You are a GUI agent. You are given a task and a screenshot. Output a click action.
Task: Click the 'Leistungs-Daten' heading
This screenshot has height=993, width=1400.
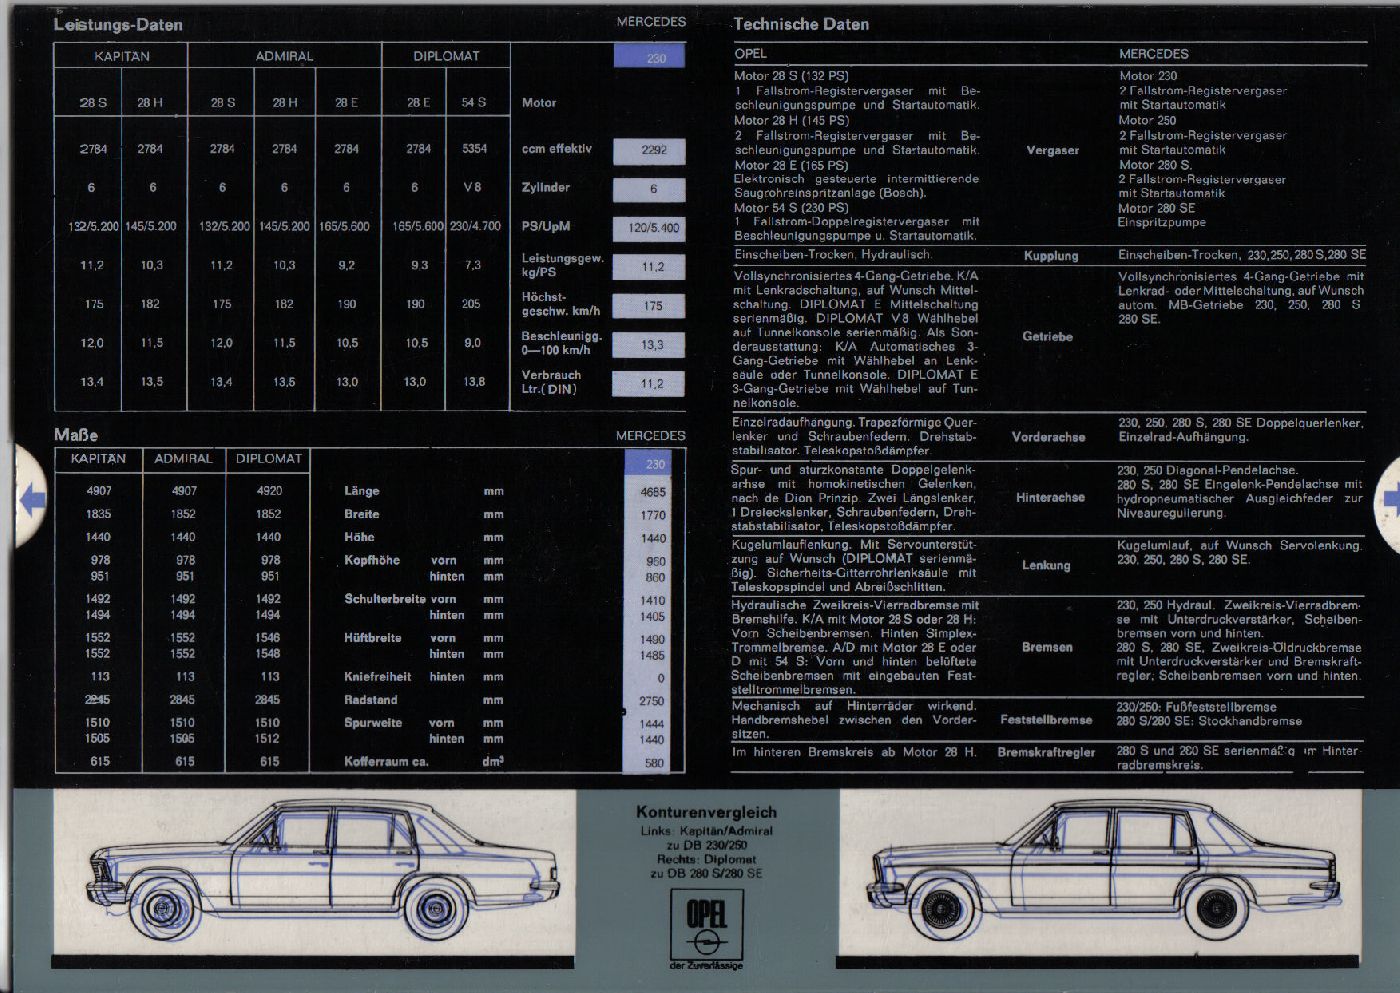pos(118,25)
